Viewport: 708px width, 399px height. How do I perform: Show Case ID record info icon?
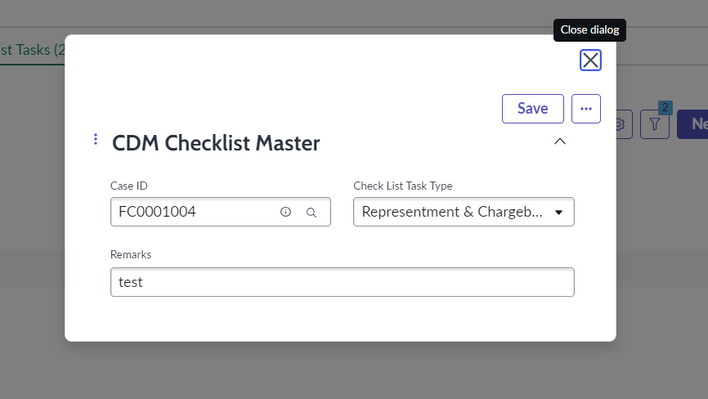tap(285, 212)
